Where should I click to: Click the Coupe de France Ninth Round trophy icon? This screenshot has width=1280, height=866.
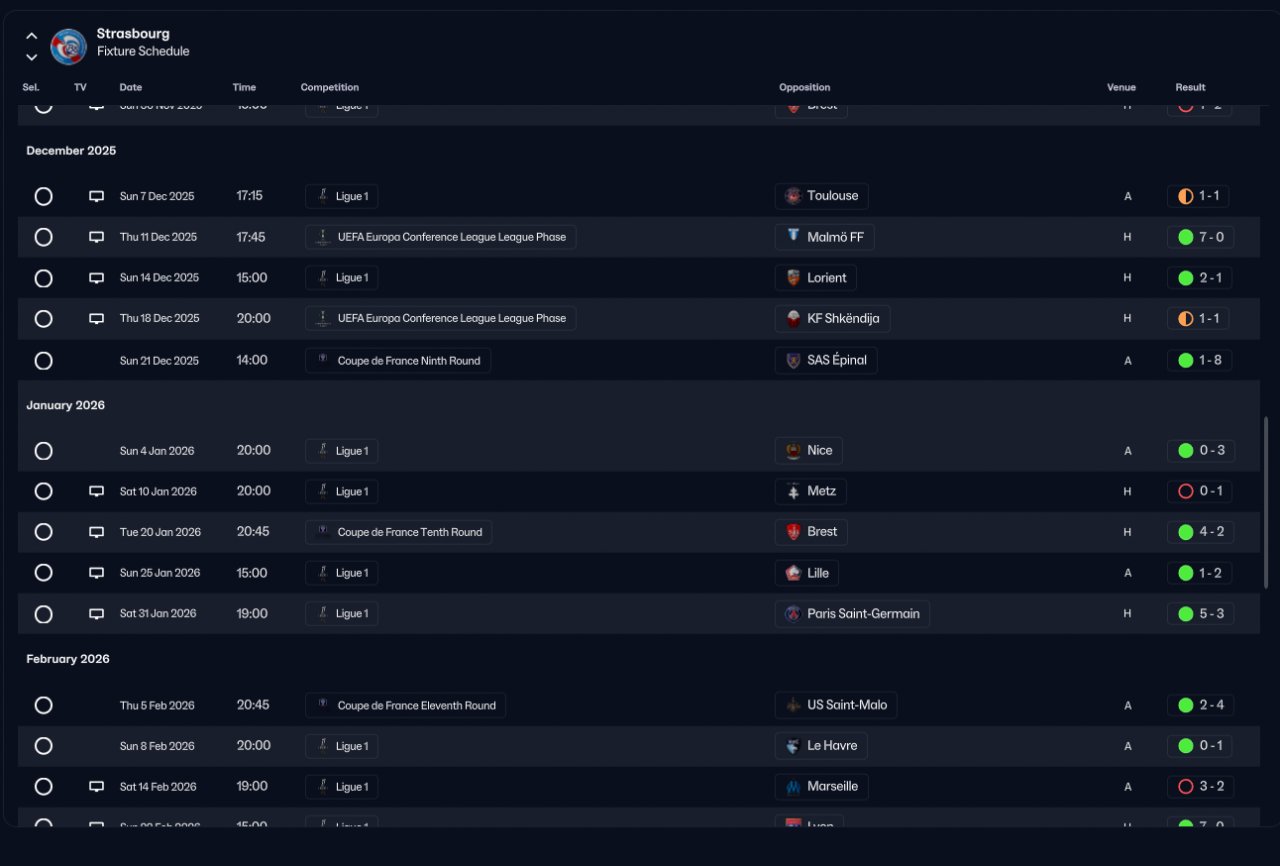322,360
